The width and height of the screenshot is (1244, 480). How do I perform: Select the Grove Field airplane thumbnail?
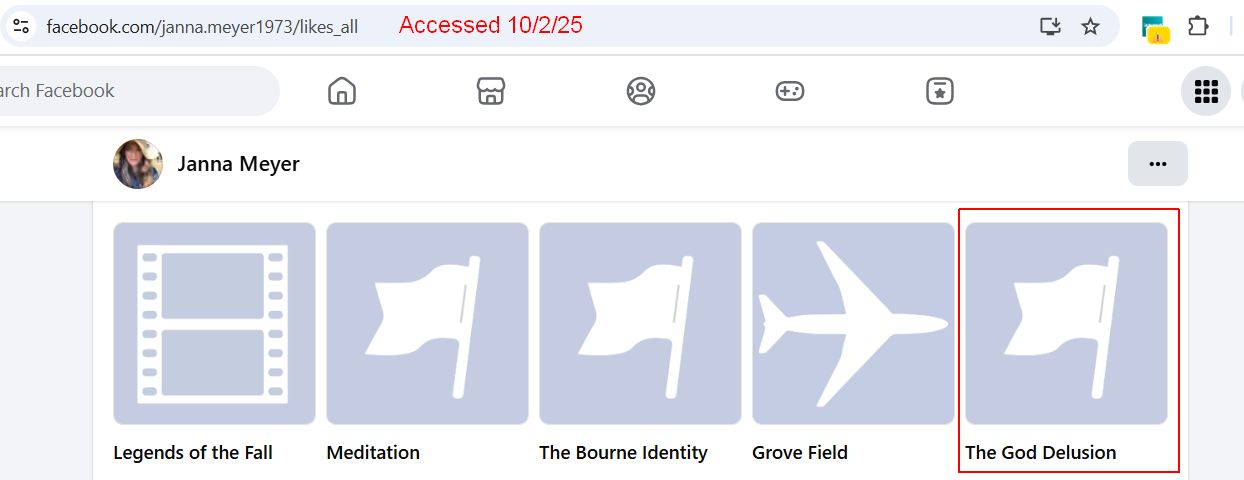point(853,323)
